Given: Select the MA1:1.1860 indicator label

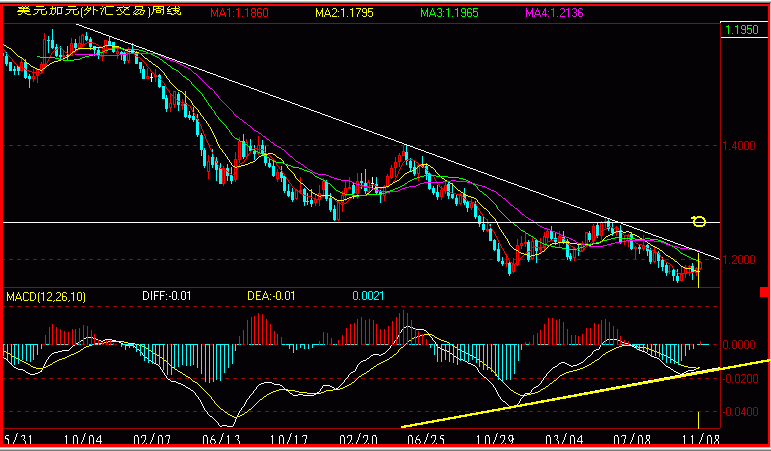Looking at the screenshot, I should click(239, 13).
